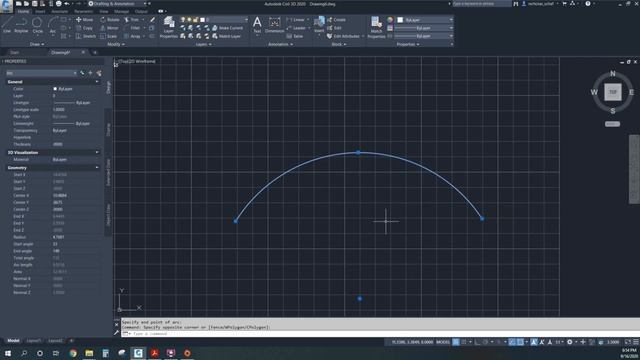The image size is (640, 360).
Task: Select the Circle draw tool
Action: tap(37, 24)
